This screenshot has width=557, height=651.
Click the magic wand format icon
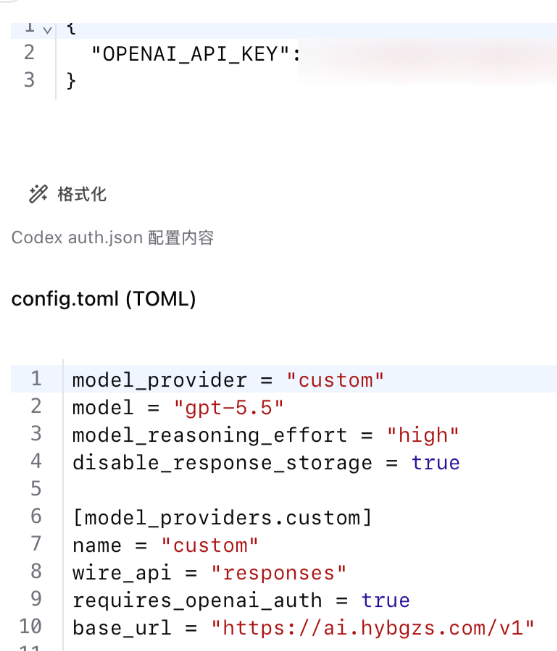click(38, 194)
